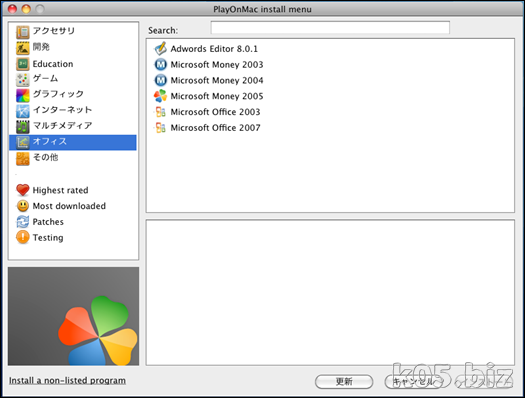The image size is (525, 398).
Task: Click the Microsoft Money 2003 icon
Action: pos(160,64)
